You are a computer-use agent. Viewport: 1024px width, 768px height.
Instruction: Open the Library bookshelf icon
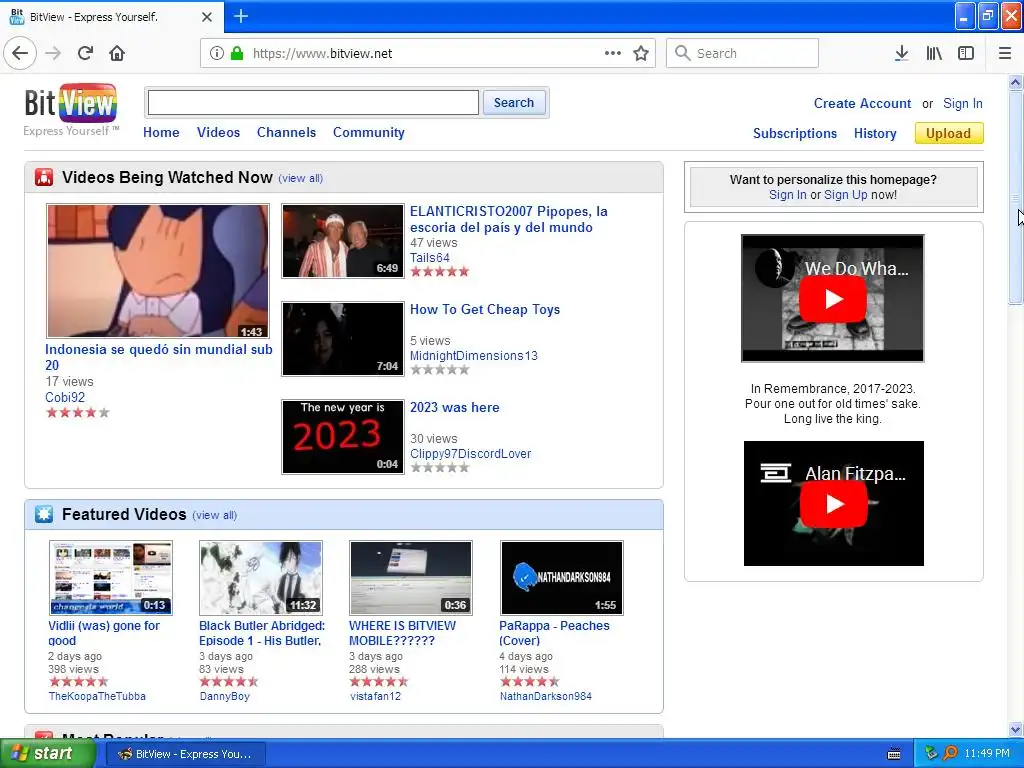(x=934, y=54)
